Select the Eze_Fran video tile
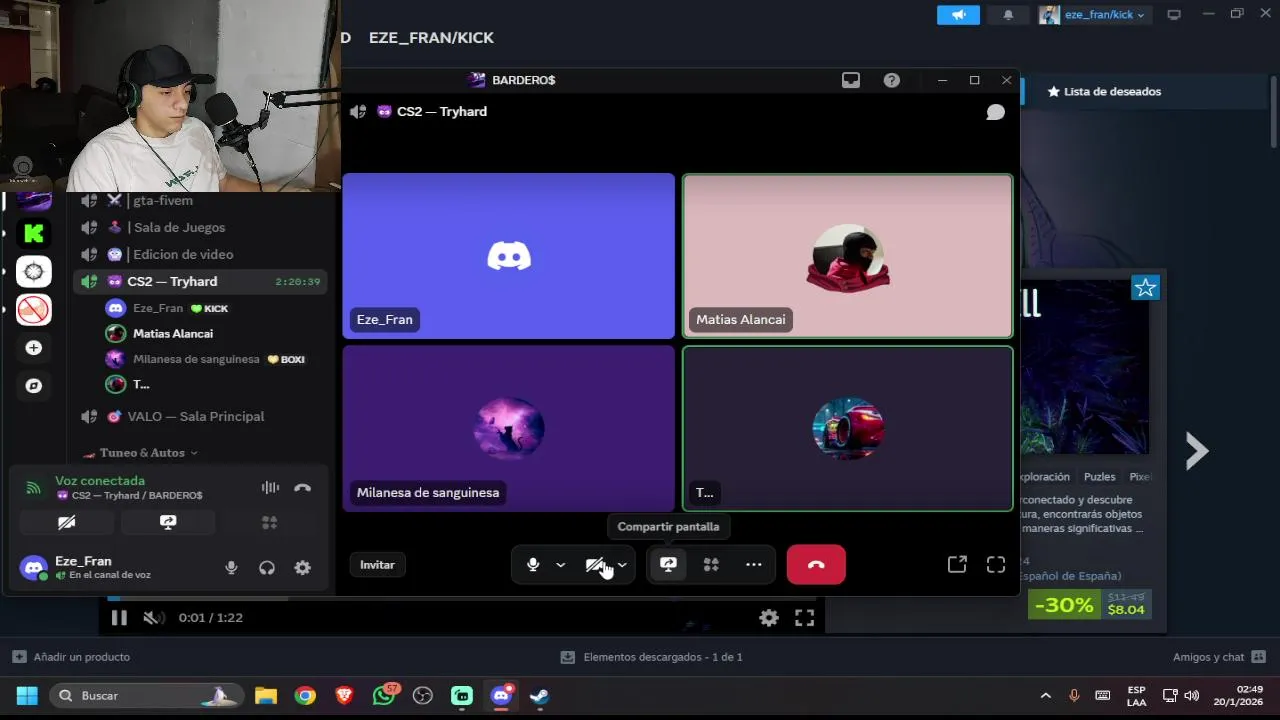 (x=509, y=256)
